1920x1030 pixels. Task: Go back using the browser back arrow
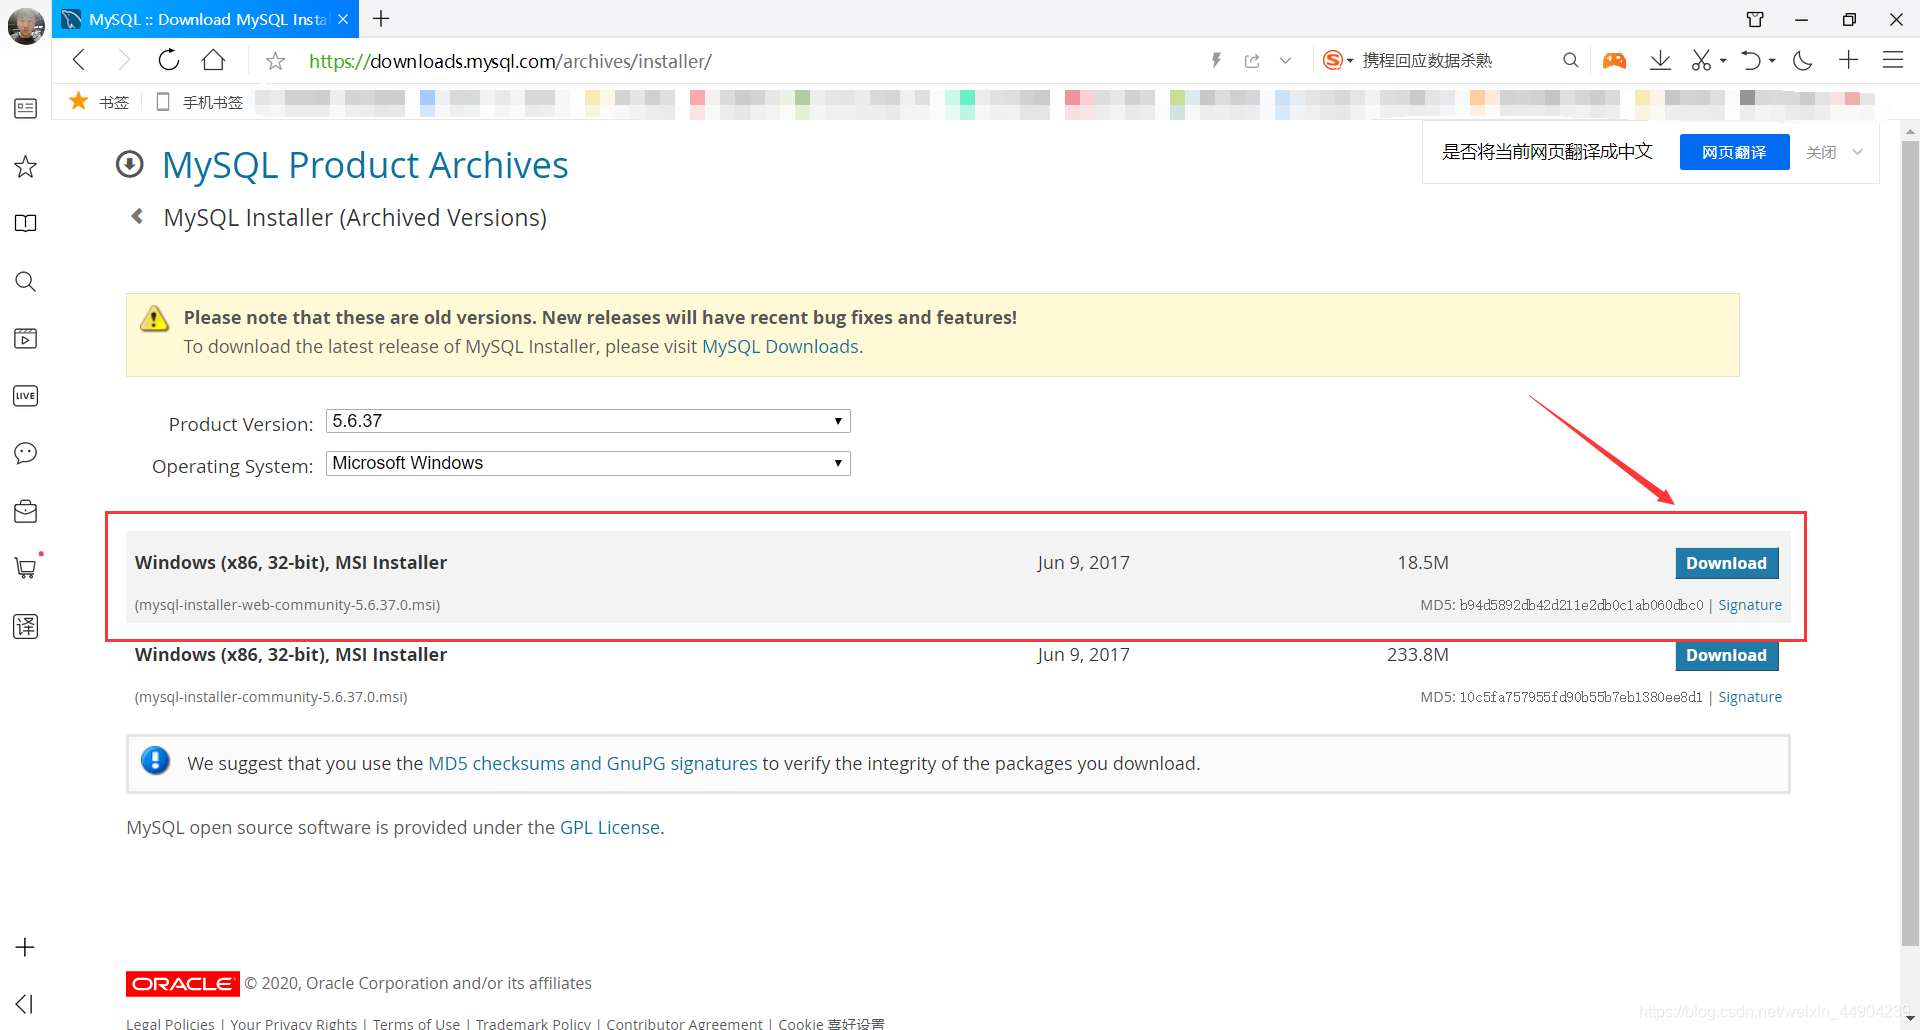79,60
